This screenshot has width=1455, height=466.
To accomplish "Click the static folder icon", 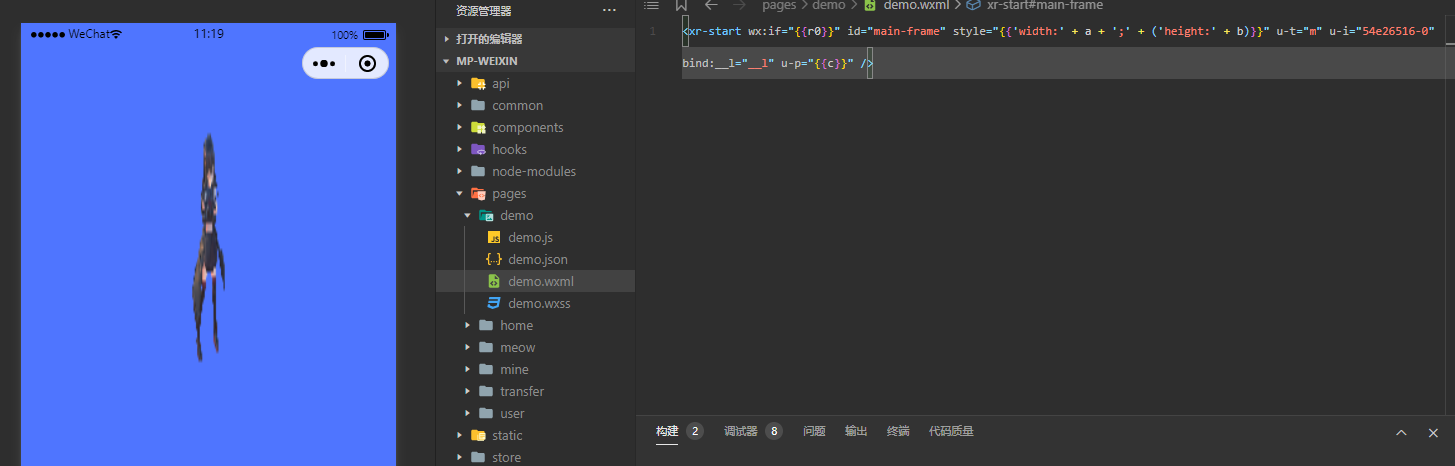I will click(x=478, y=435).
